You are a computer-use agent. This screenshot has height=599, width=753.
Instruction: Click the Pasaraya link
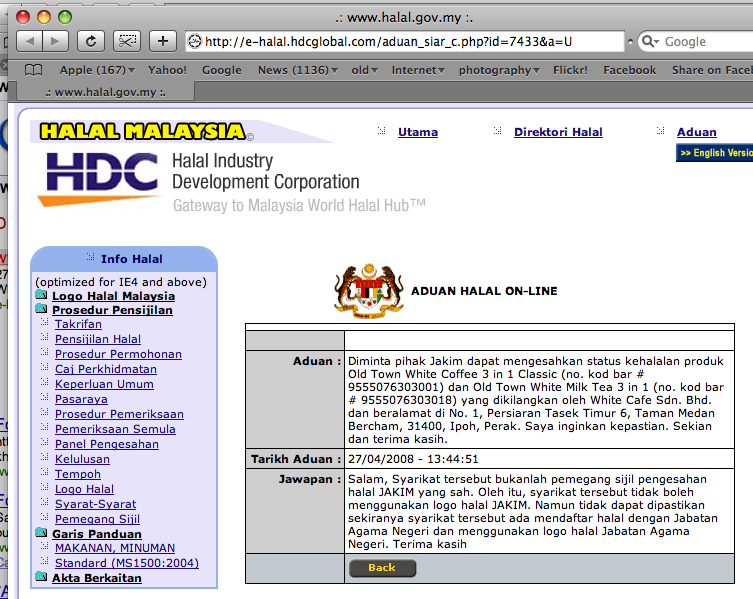(x=81, y=399)
